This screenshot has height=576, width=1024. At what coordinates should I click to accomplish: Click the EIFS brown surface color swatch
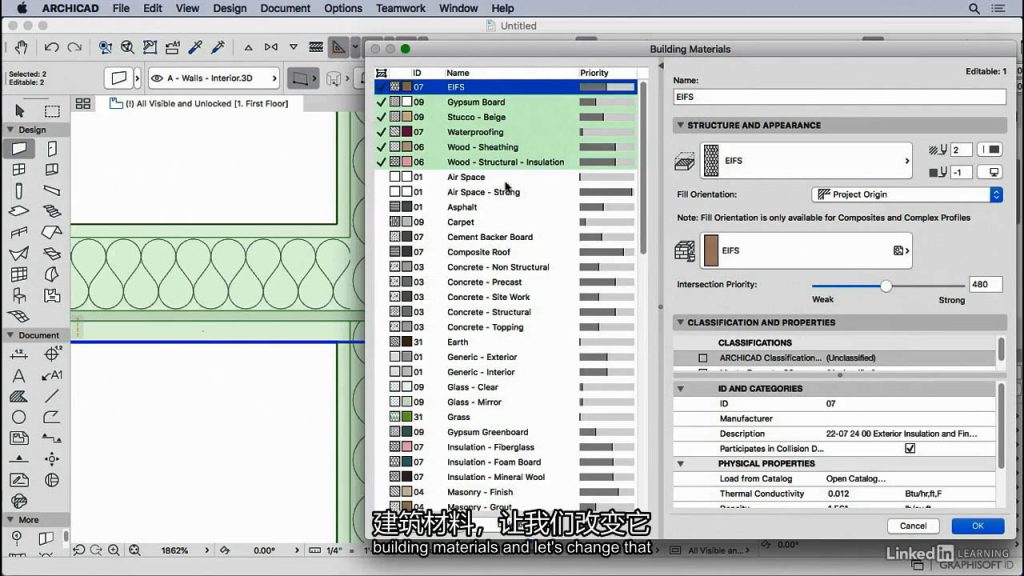point(711,251)
